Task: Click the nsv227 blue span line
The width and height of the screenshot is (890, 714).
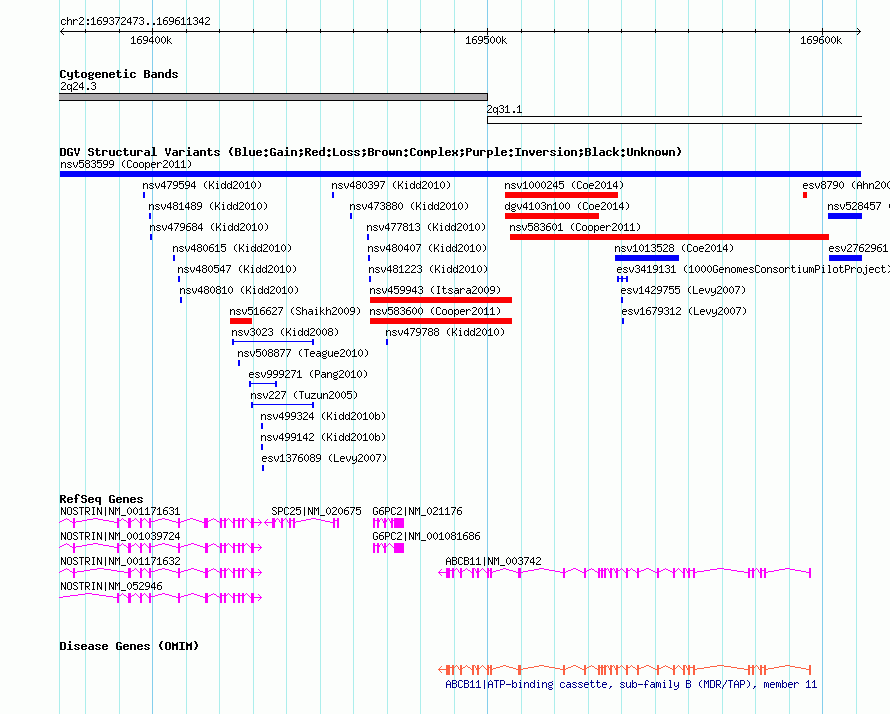Action: pos(283,405)
